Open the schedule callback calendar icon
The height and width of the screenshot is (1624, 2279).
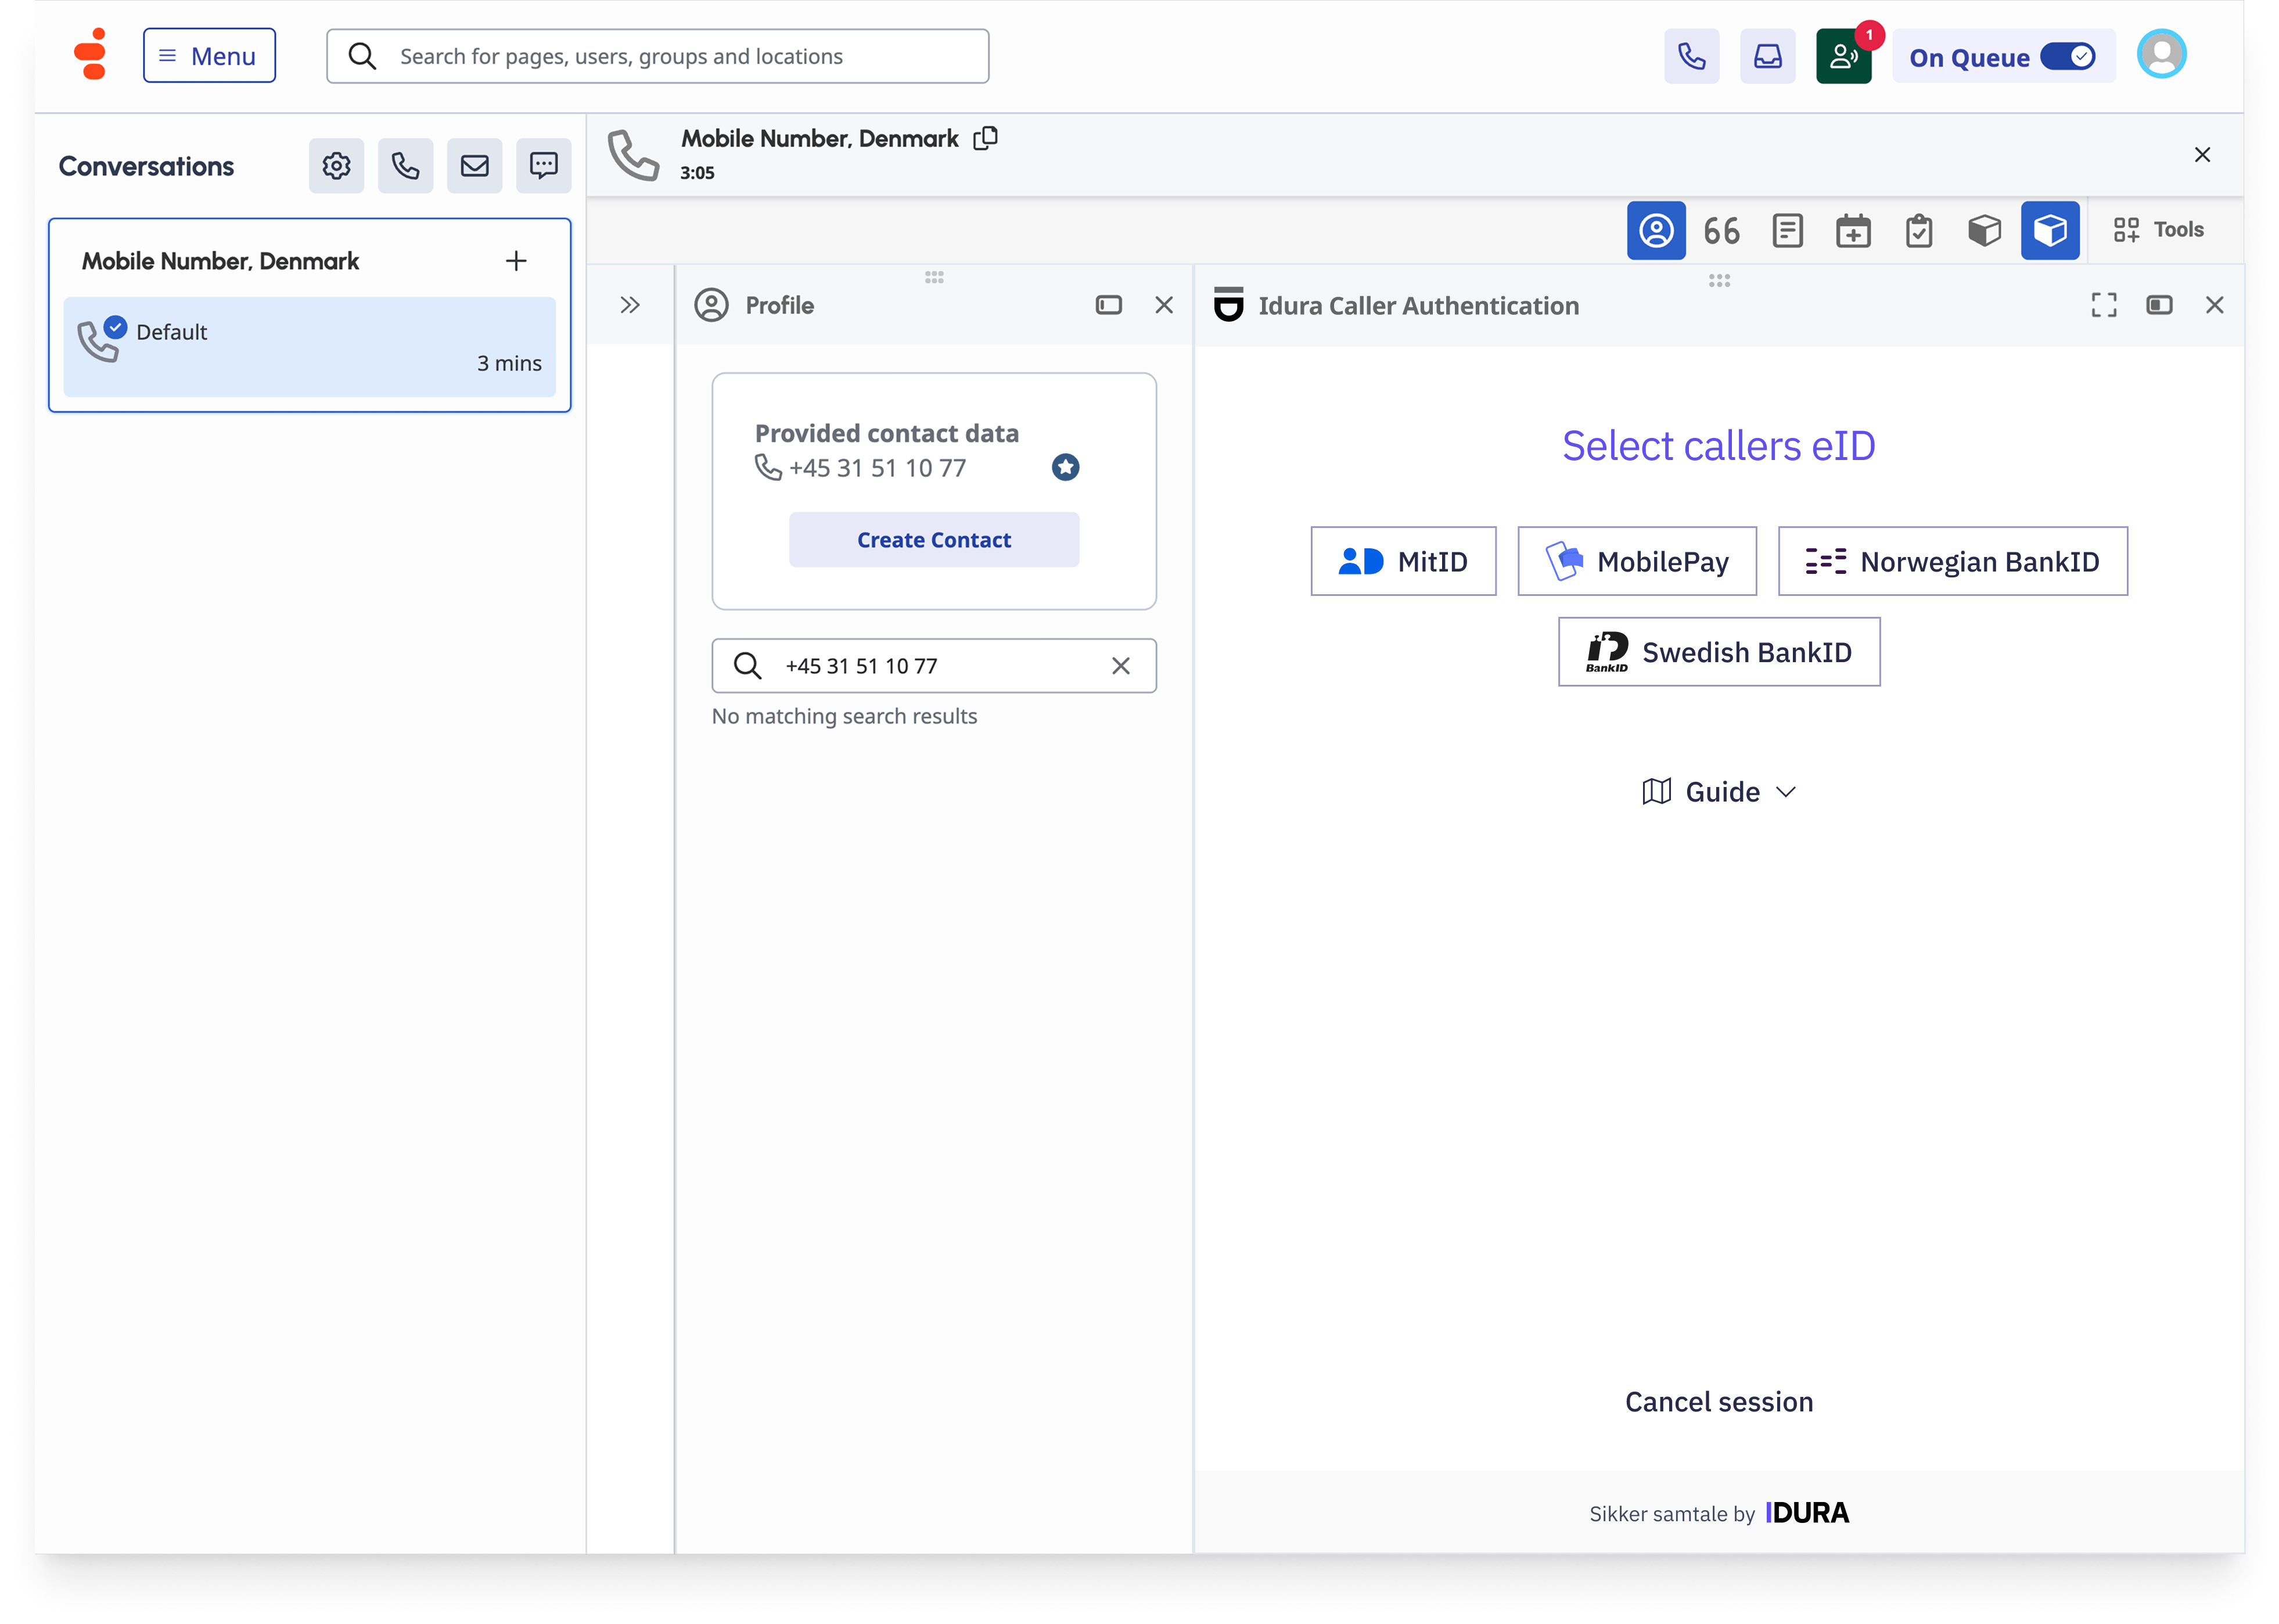click(x=1853, y=231)
